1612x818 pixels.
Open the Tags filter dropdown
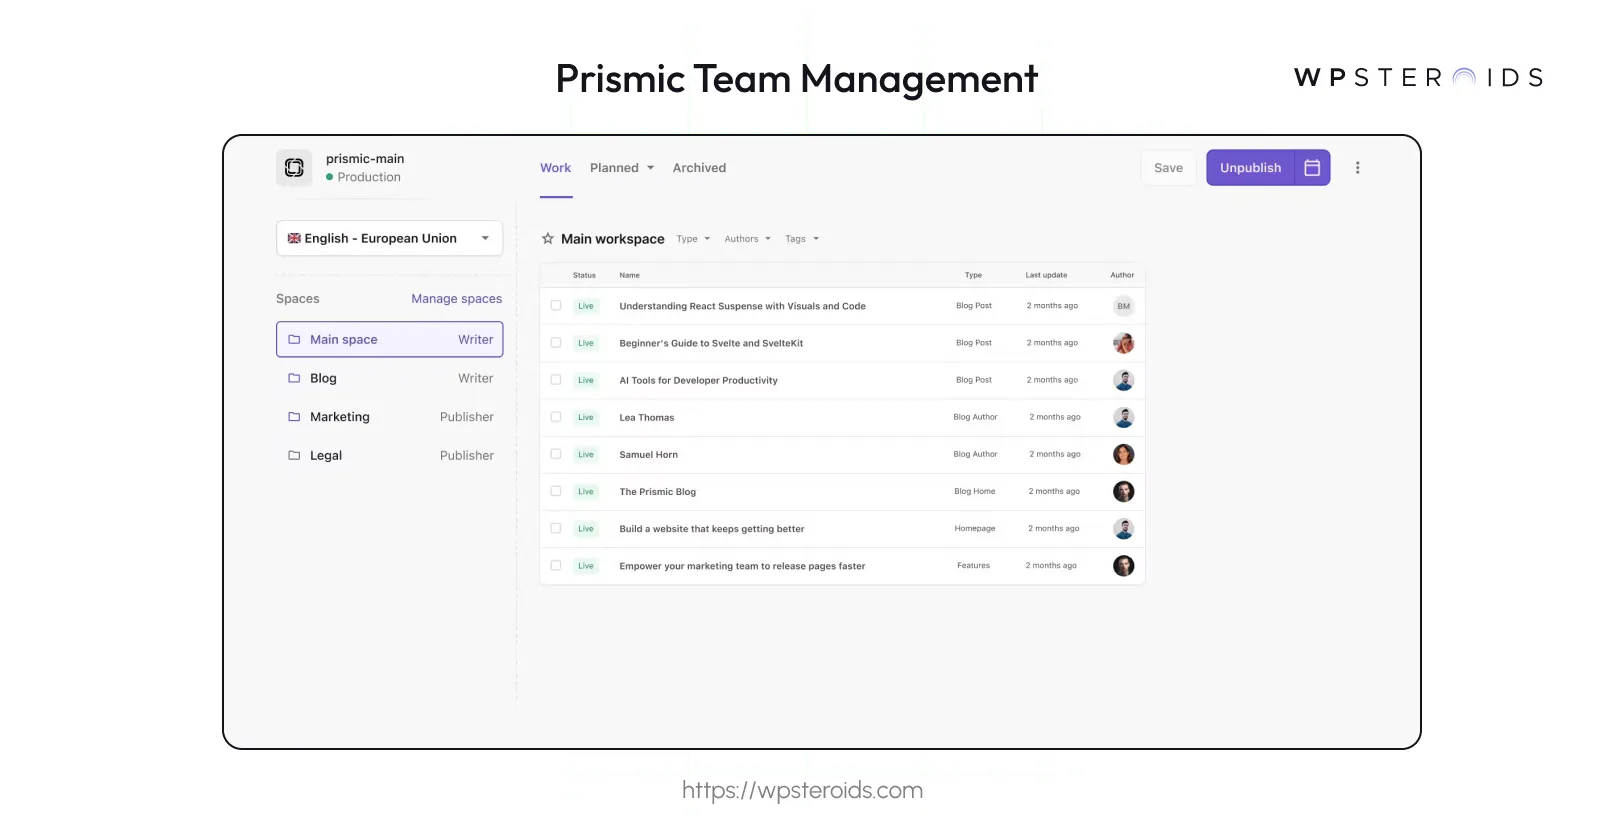[x=802, y=239]
